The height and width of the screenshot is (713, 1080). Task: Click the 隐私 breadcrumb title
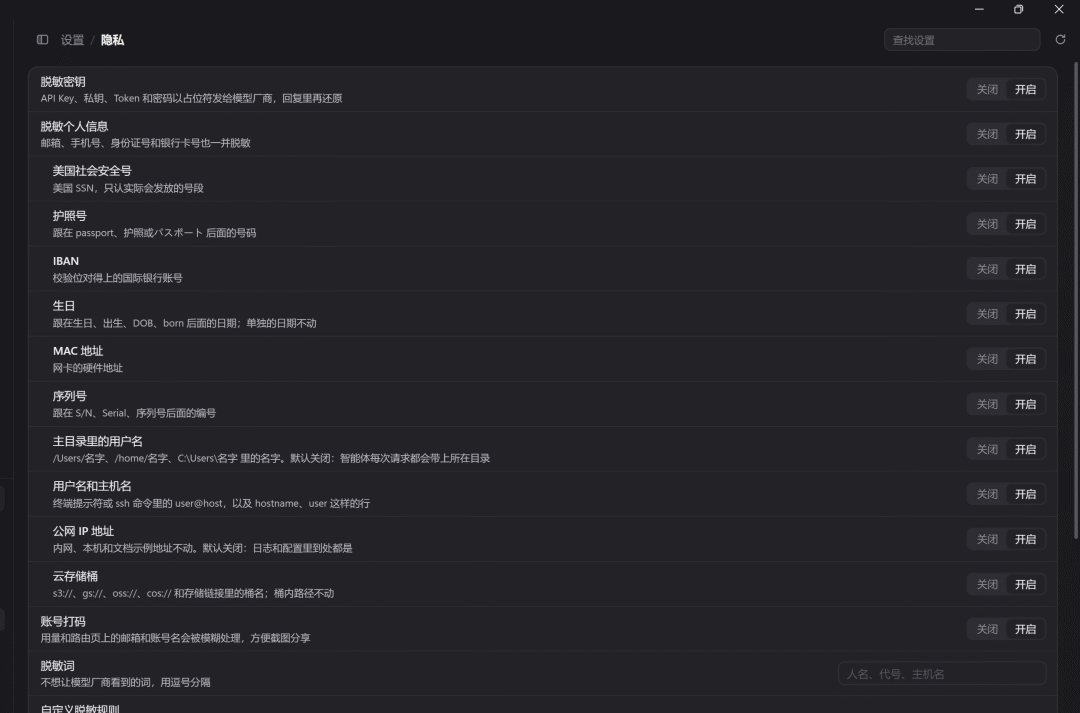[112, 40]
